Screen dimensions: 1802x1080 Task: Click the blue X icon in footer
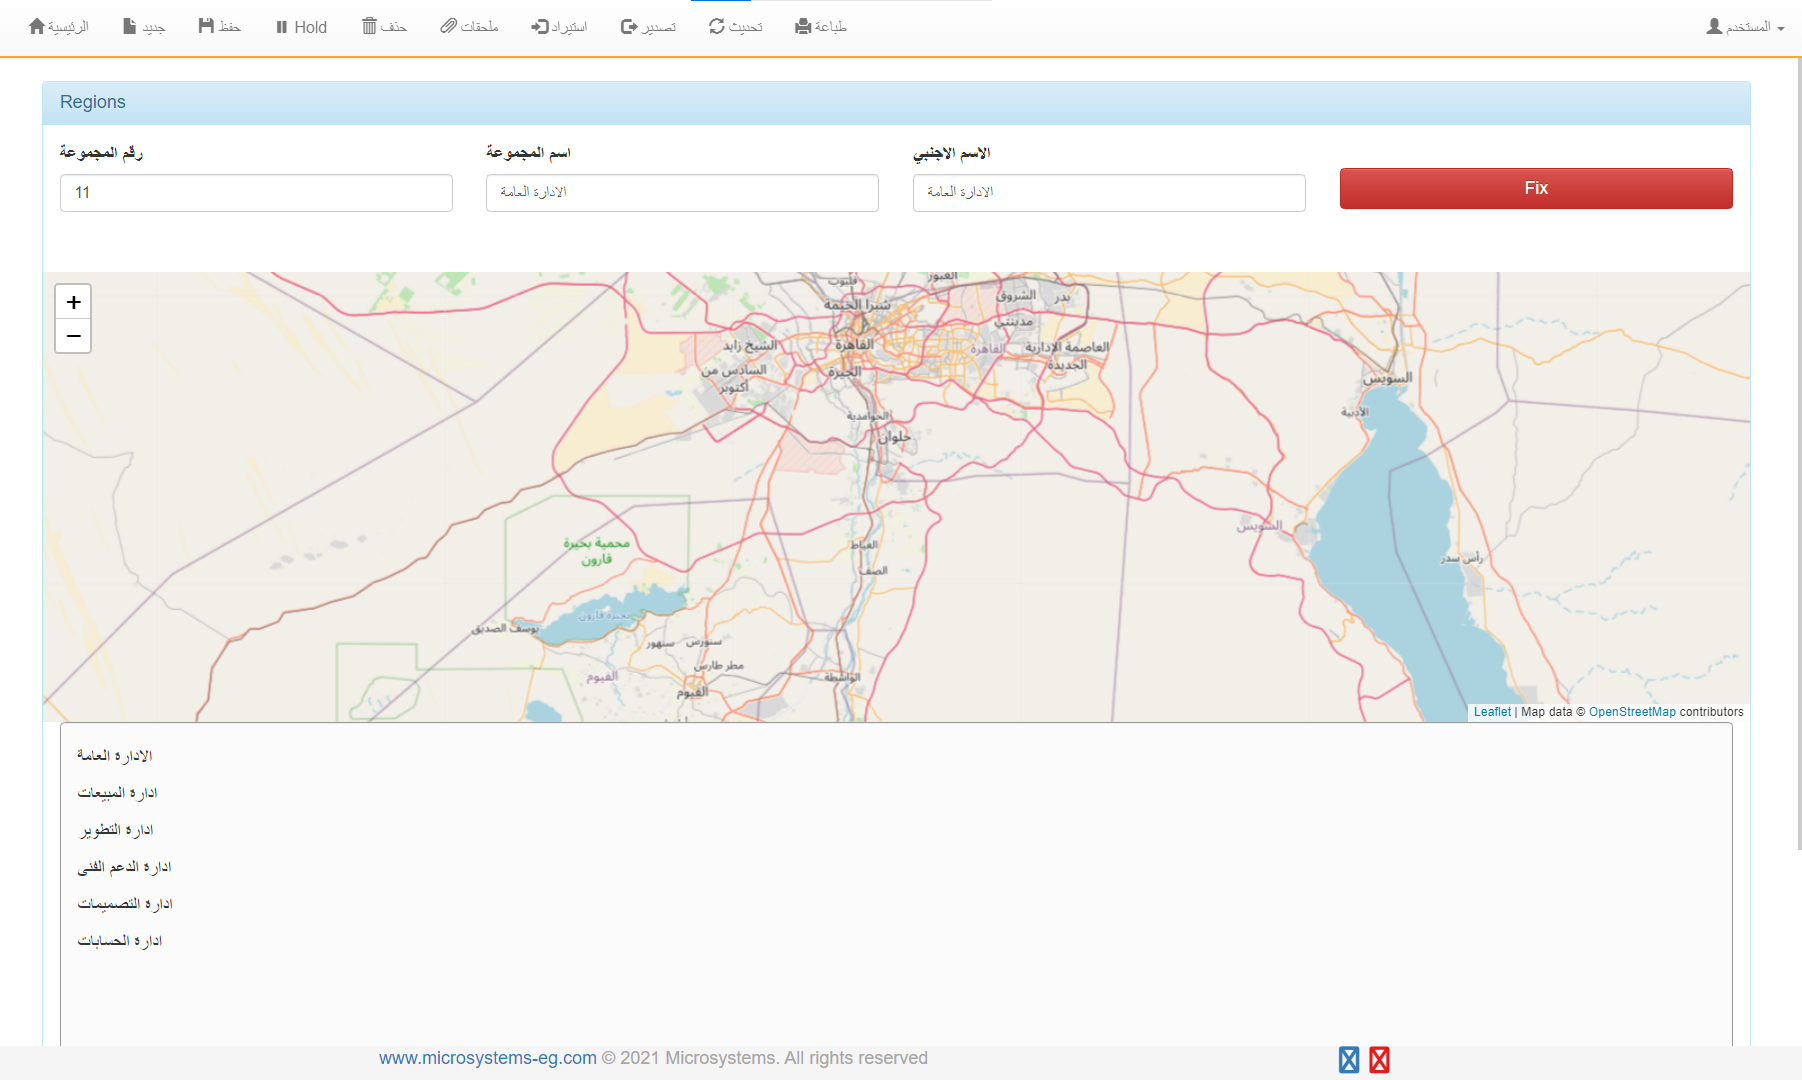tap(1349, 1060)
